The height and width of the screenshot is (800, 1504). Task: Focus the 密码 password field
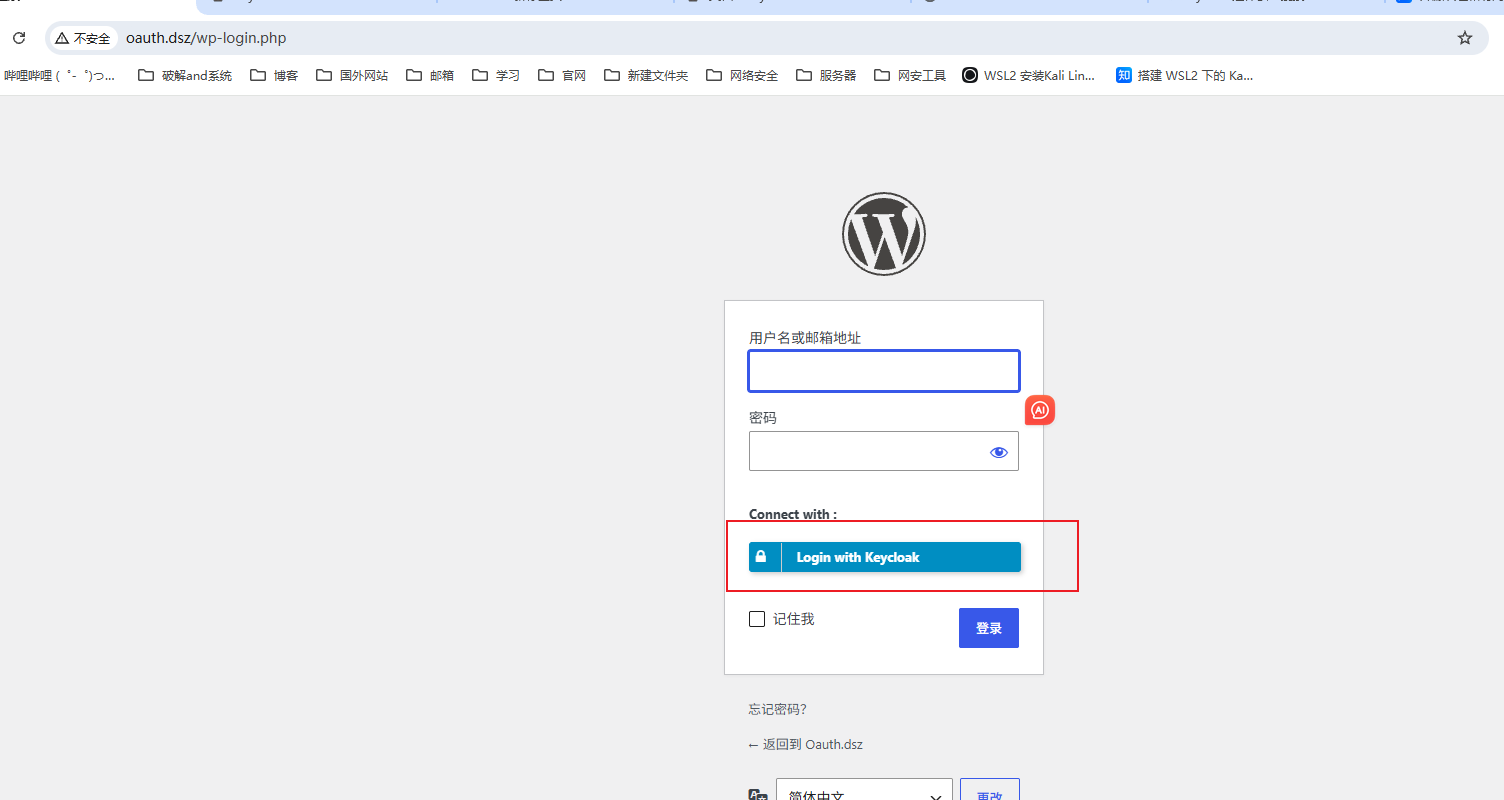pos(884,451)
